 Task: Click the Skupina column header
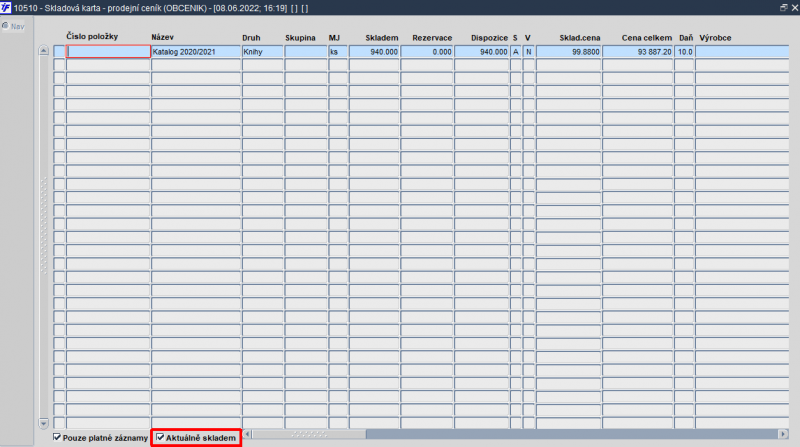(300, 38)
